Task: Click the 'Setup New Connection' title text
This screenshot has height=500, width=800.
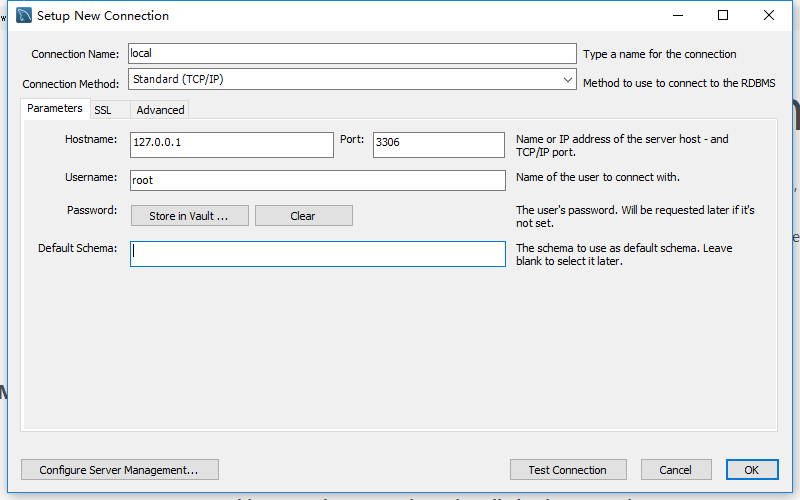Action: (x=103, y=16)
